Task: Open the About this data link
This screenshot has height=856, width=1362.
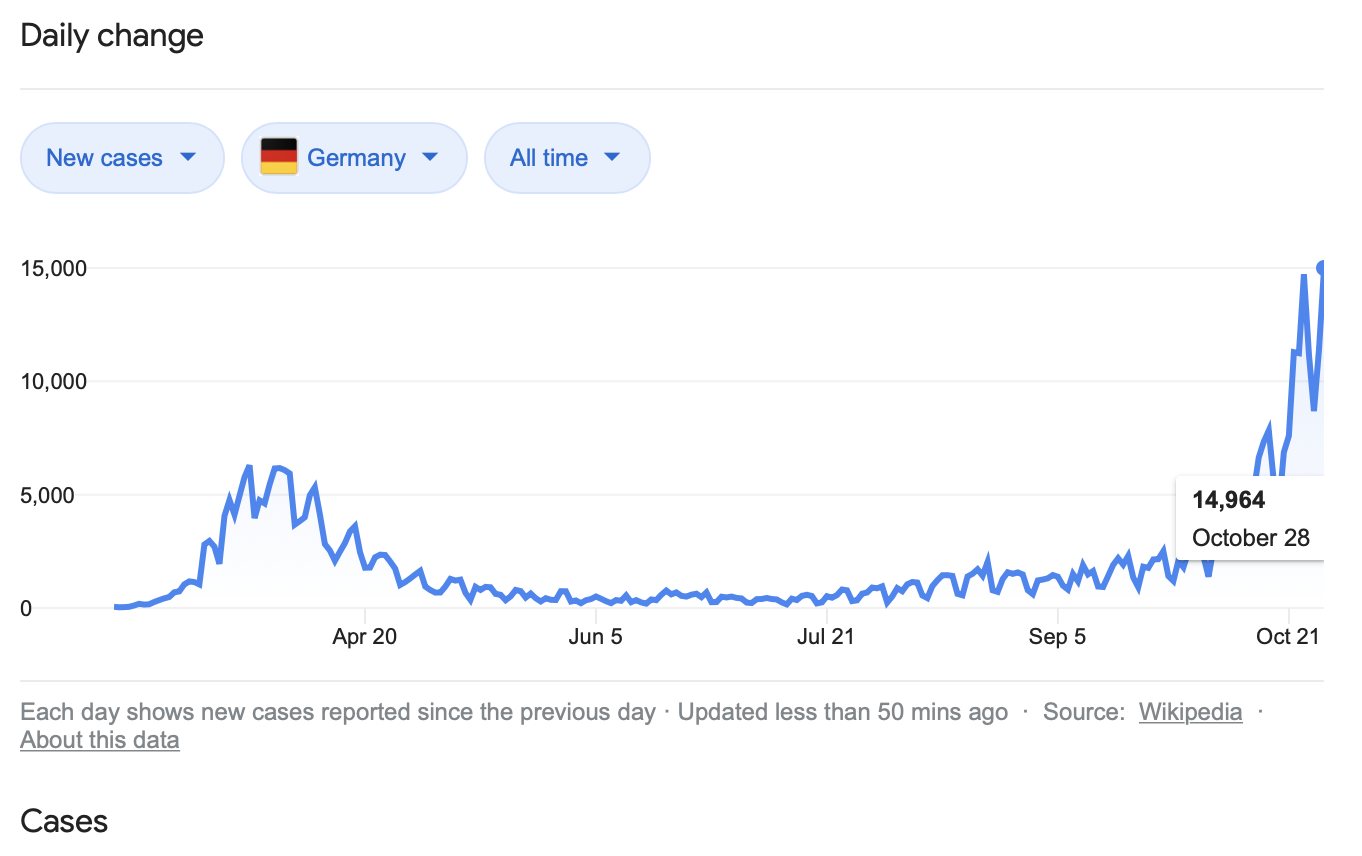Action: pyautogui.click(x=100, y=740)
